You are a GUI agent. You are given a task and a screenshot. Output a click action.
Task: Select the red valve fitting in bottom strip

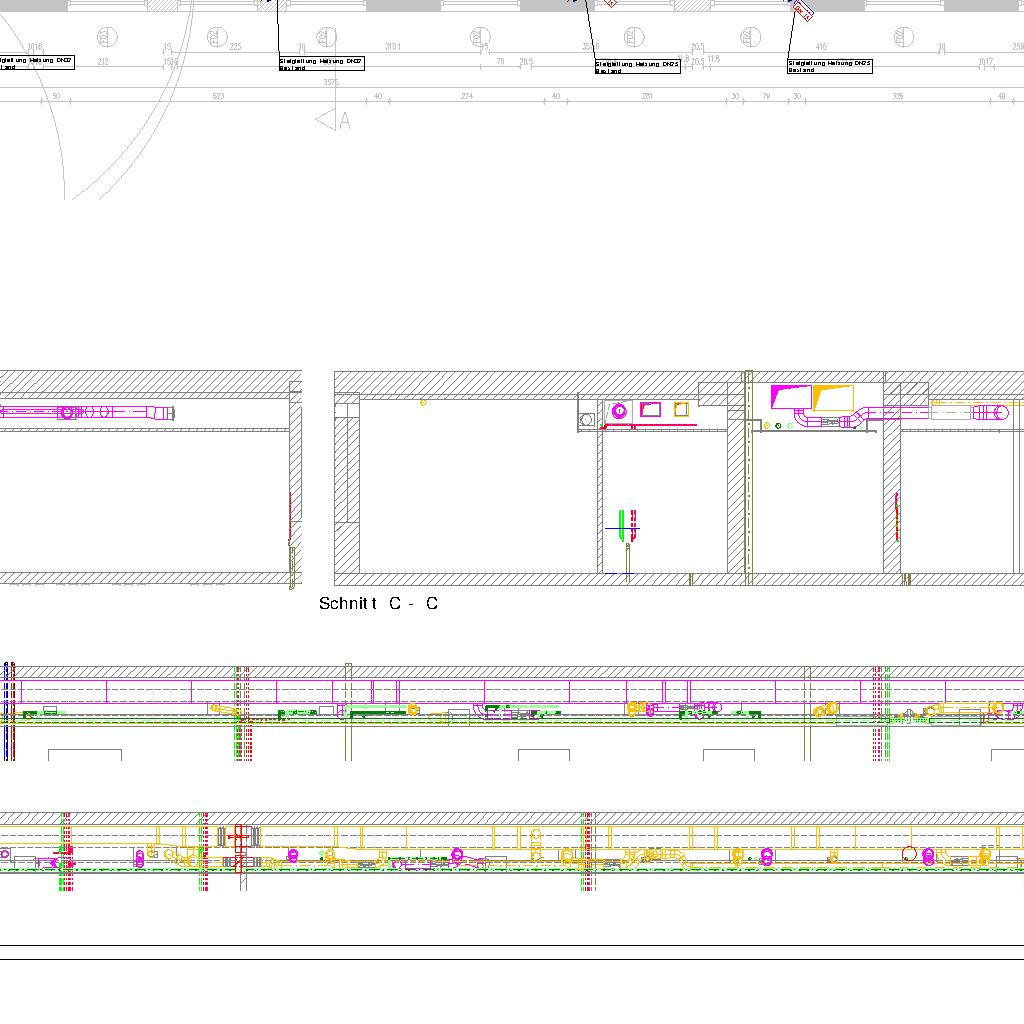tap(239, 847)
